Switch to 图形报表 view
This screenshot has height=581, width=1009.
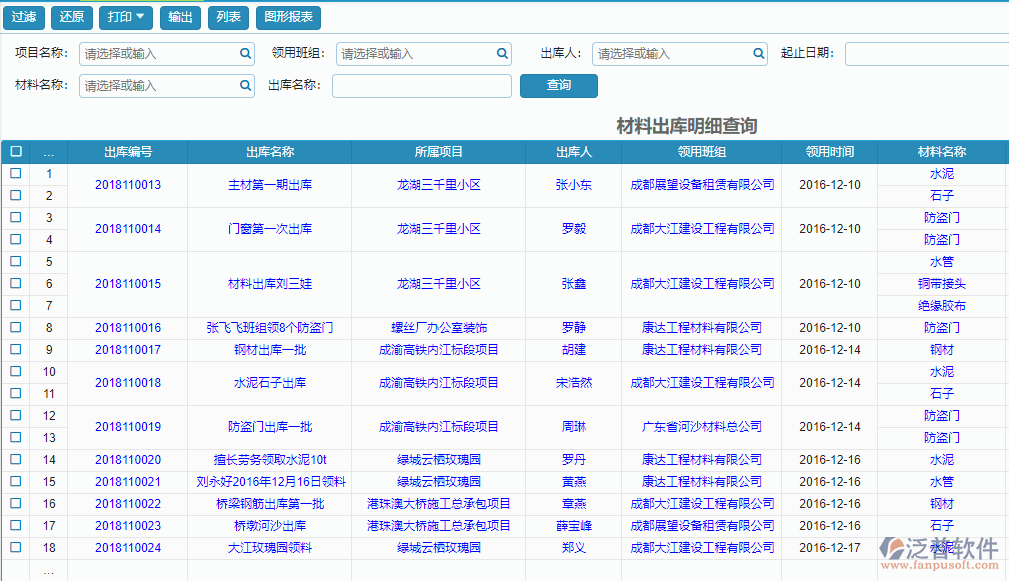(288, 17)
